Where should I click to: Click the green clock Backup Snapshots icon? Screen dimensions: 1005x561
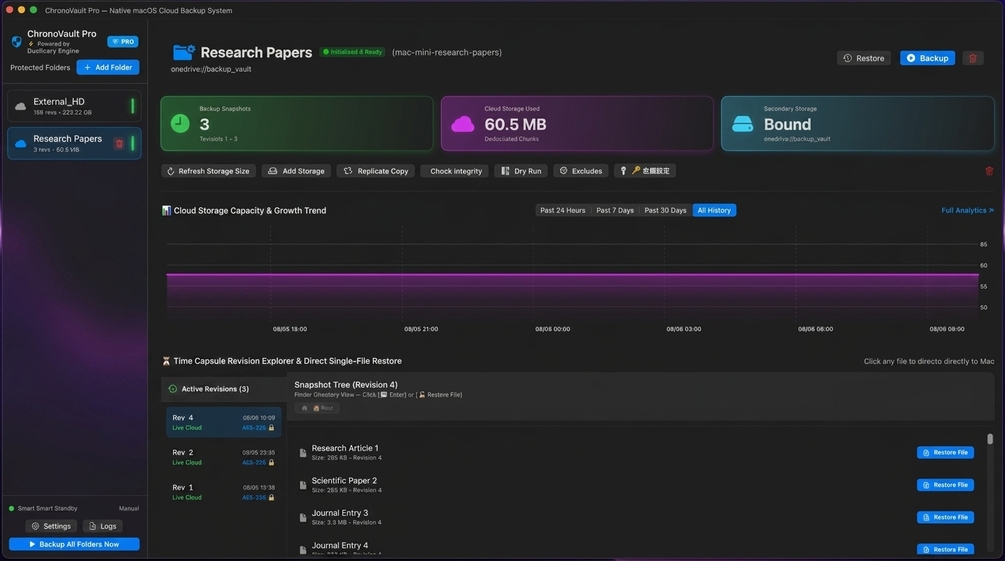(180, 123)
